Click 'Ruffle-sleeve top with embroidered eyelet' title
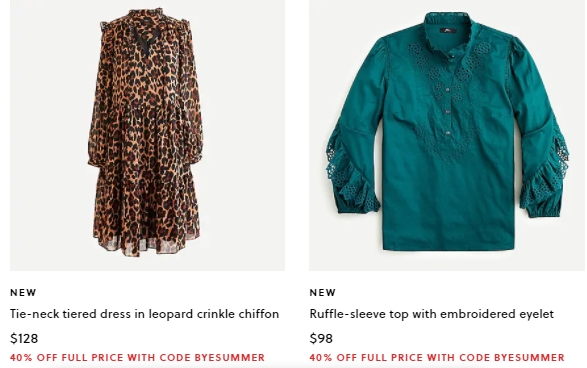The width and height of the screenshot is (587, 368). pyautogui.click(x=432, y=314)
